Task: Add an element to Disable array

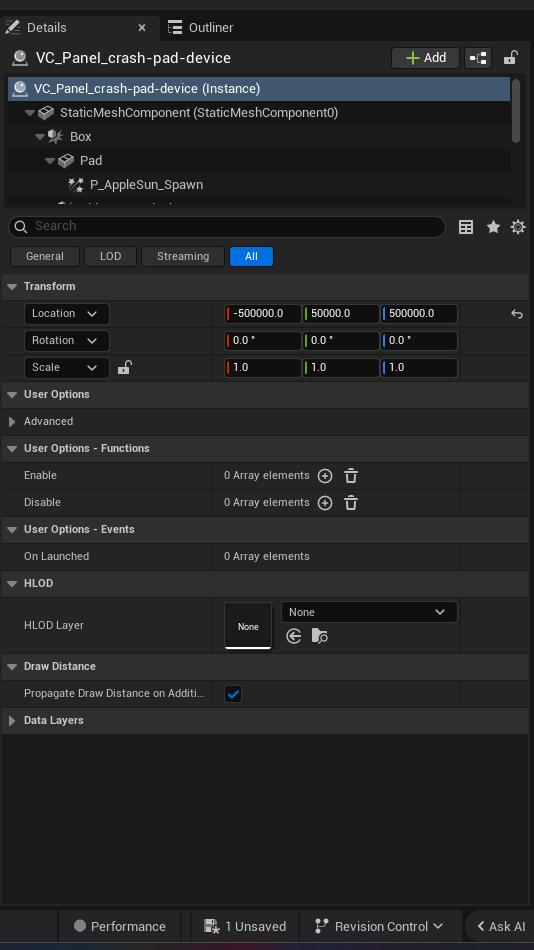Action: tap(325, 503)
